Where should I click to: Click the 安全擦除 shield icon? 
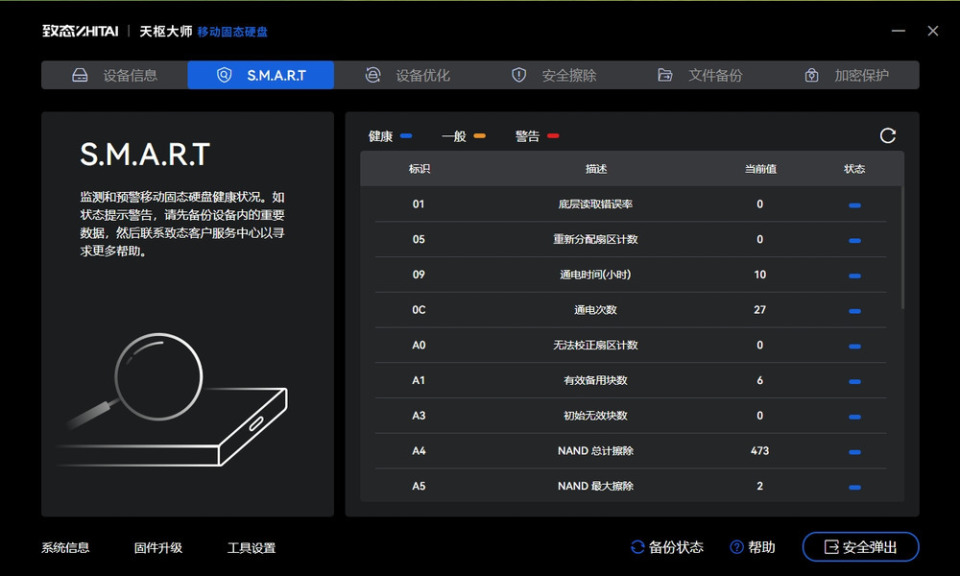coord(519,75)
